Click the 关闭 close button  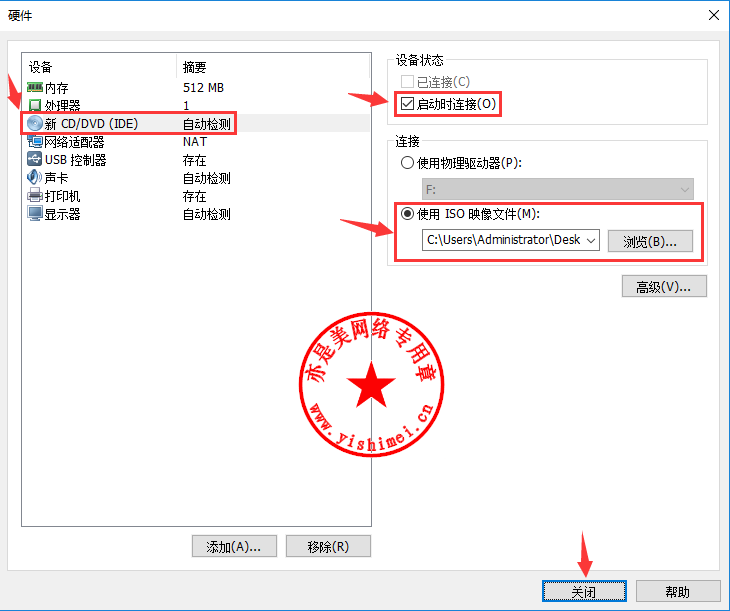tap(584, 591)
